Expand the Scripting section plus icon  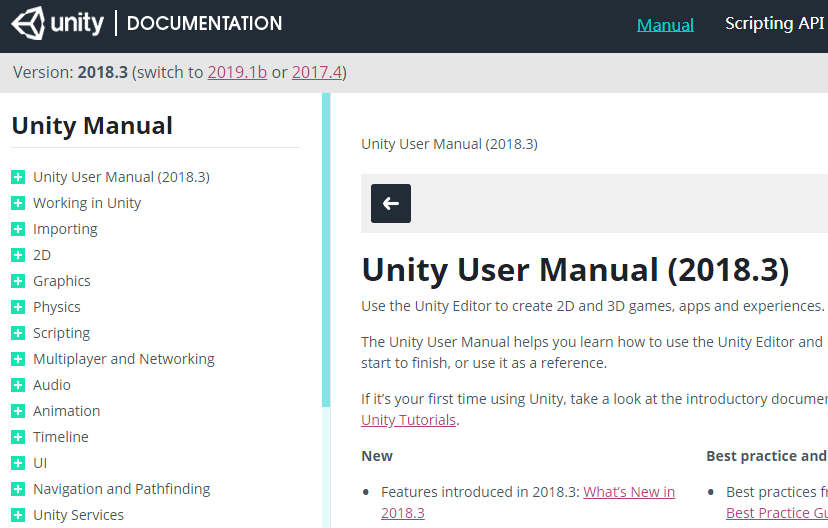tap(18, 333)
